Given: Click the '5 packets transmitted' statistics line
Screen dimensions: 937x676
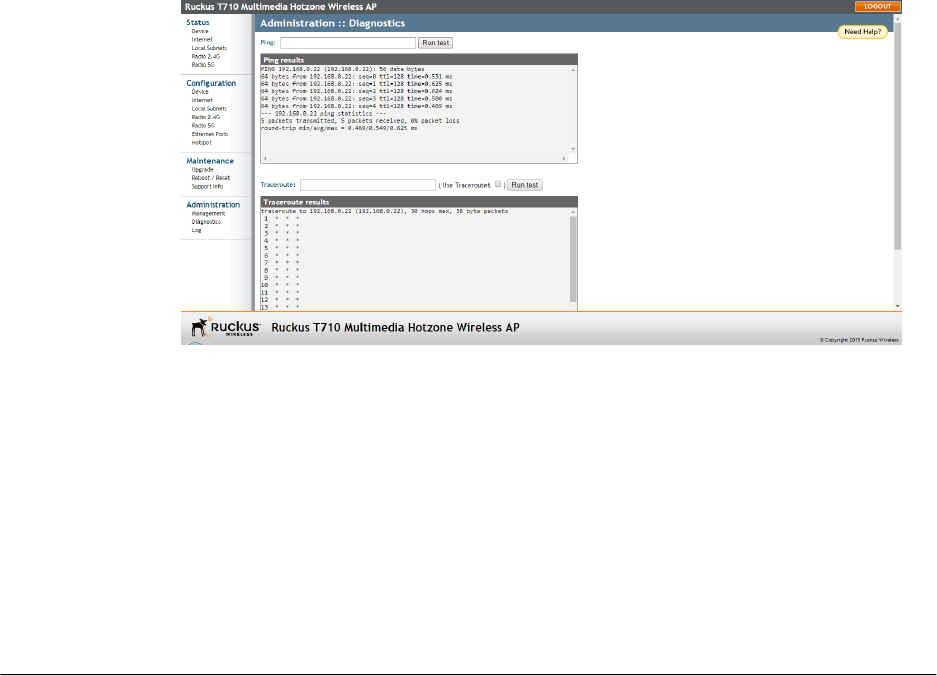Looking at the screenshot, I should [360, 121].
